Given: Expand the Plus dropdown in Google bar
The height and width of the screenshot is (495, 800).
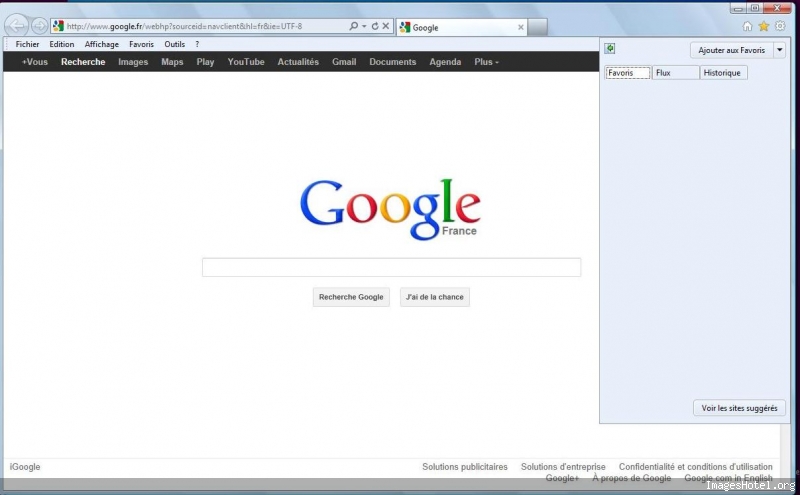Looking at the screenshot, I should pos(486,62).
